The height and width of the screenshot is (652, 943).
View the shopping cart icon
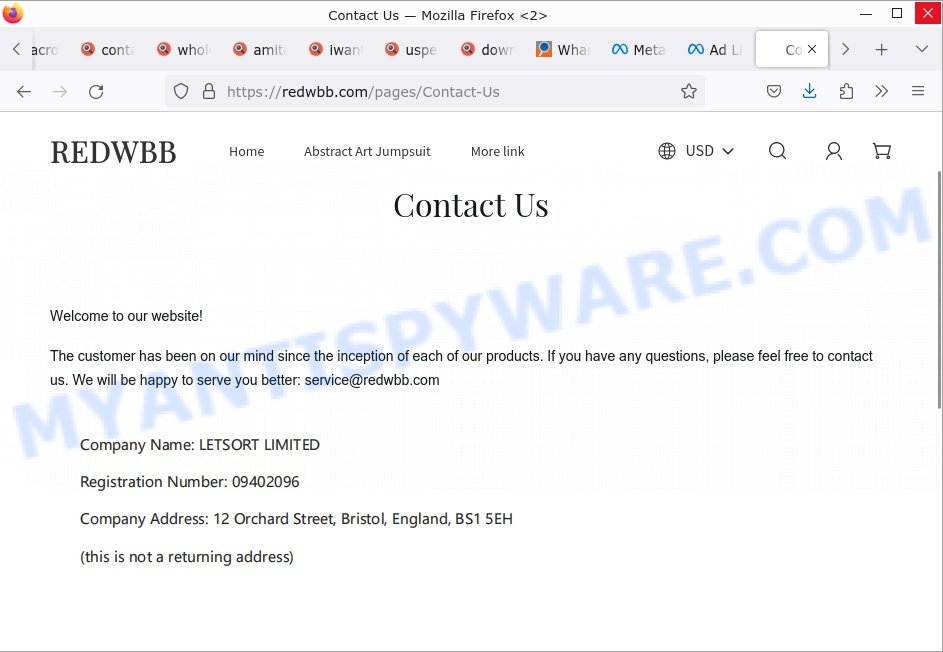pyautogui.click(x=882, y=150)
